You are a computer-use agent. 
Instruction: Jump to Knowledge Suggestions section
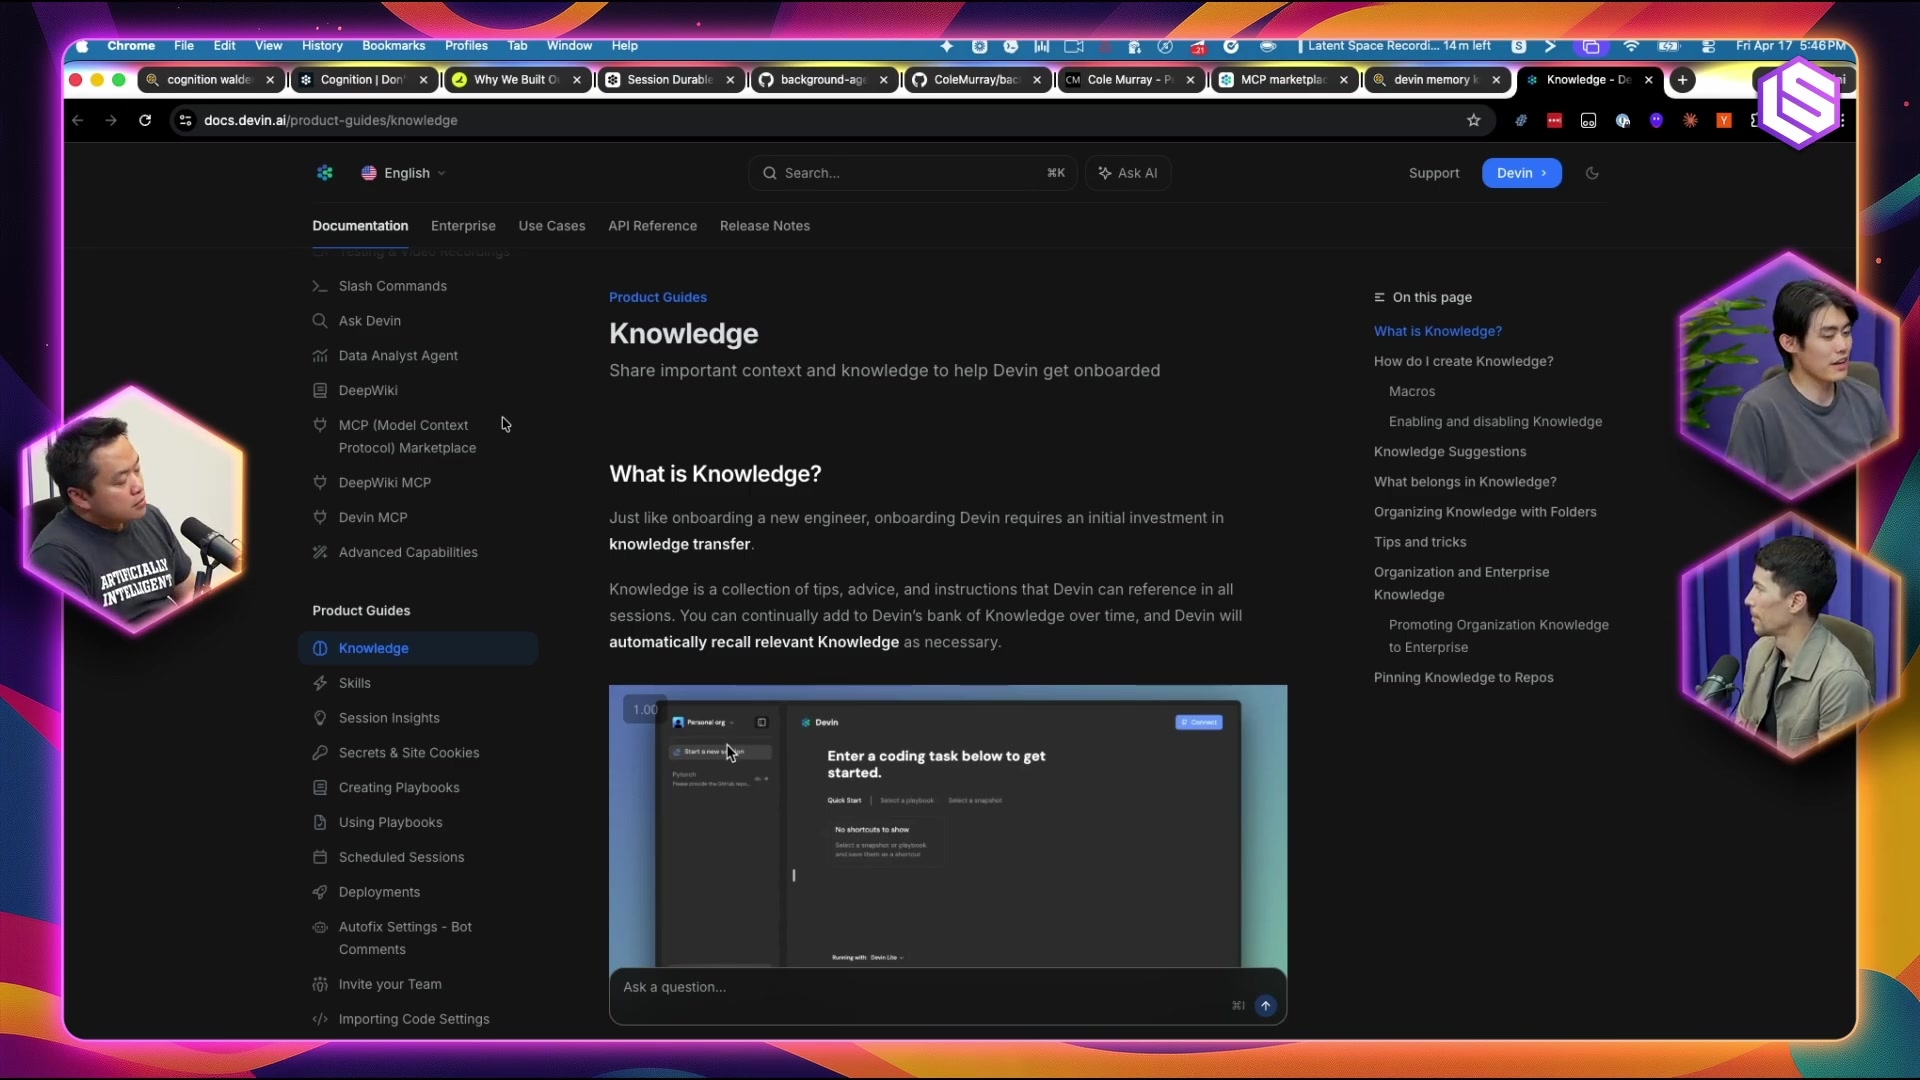point(1450,451)
